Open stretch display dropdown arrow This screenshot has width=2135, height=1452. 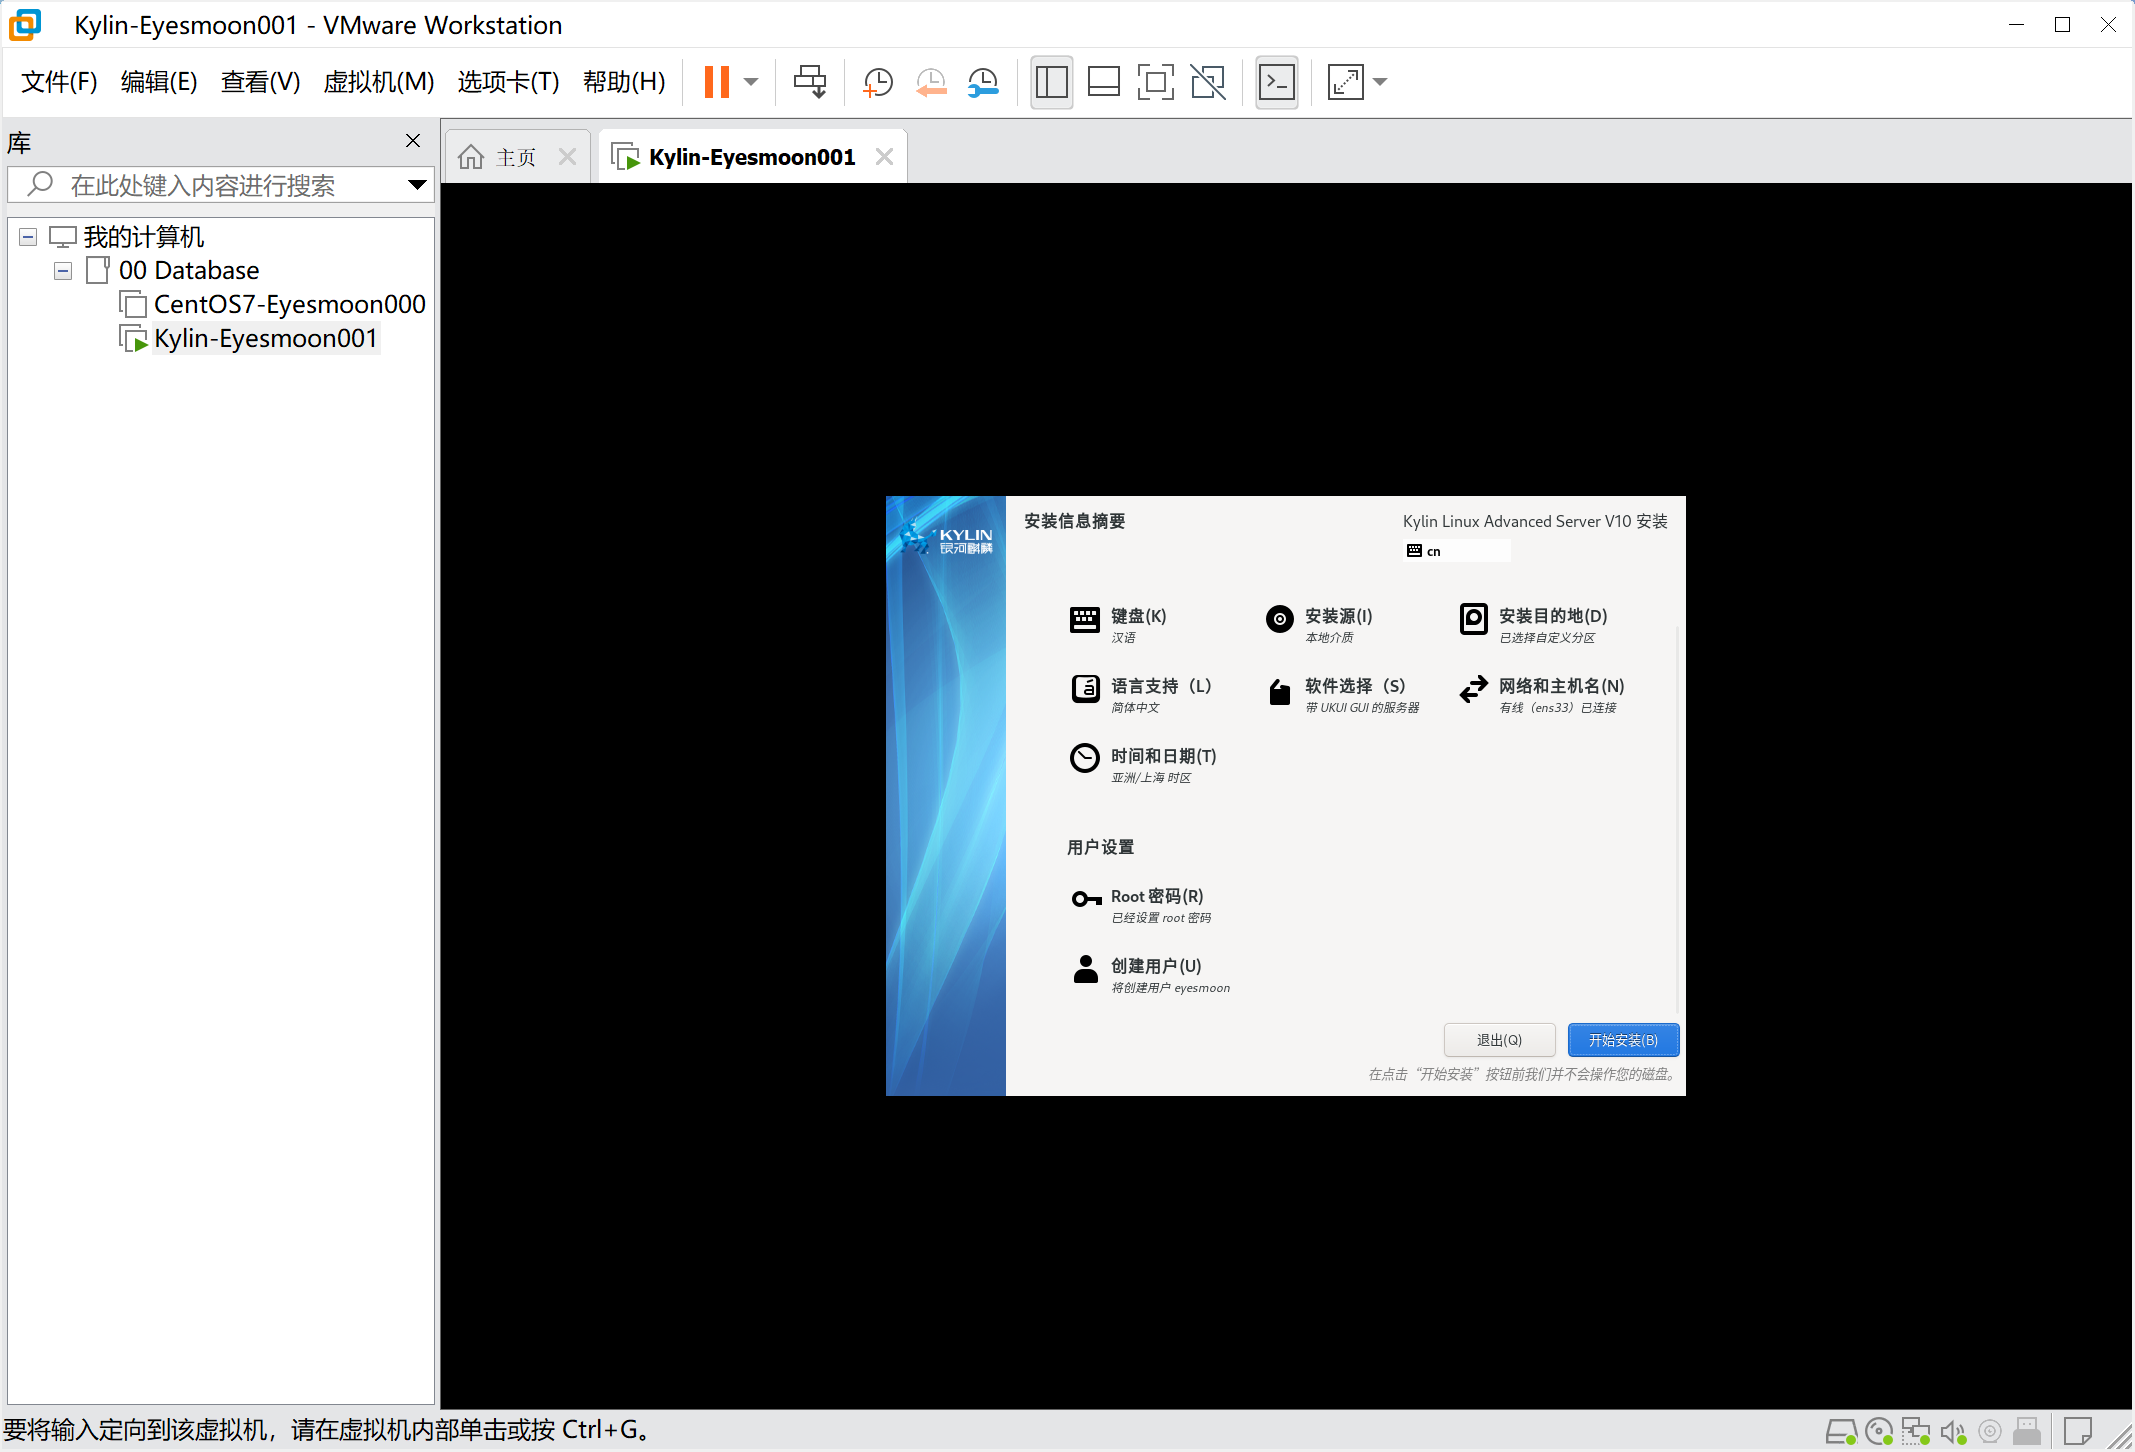[x=1381, y=82]
